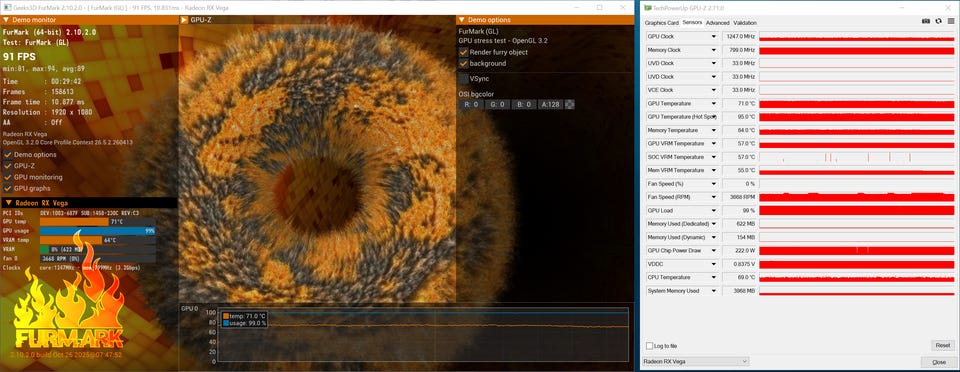Image resolution: width=960 pixels, height=372 pixels.
Task: Open Fan Speed (RPM) dropdown
Action: click(713, 197)
